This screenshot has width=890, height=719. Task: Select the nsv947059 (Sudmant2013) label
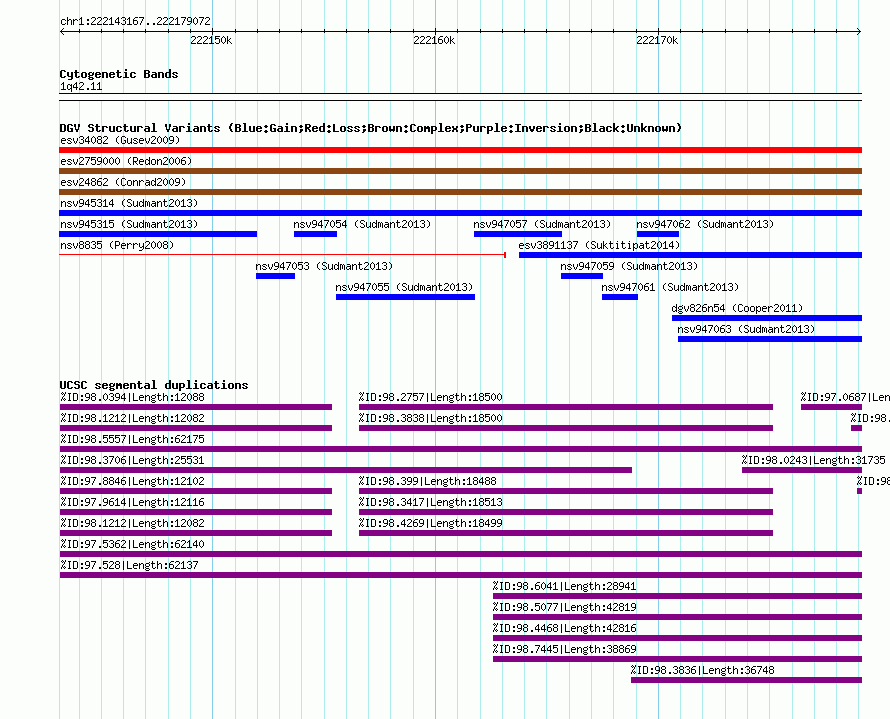[x=629, y=266]
